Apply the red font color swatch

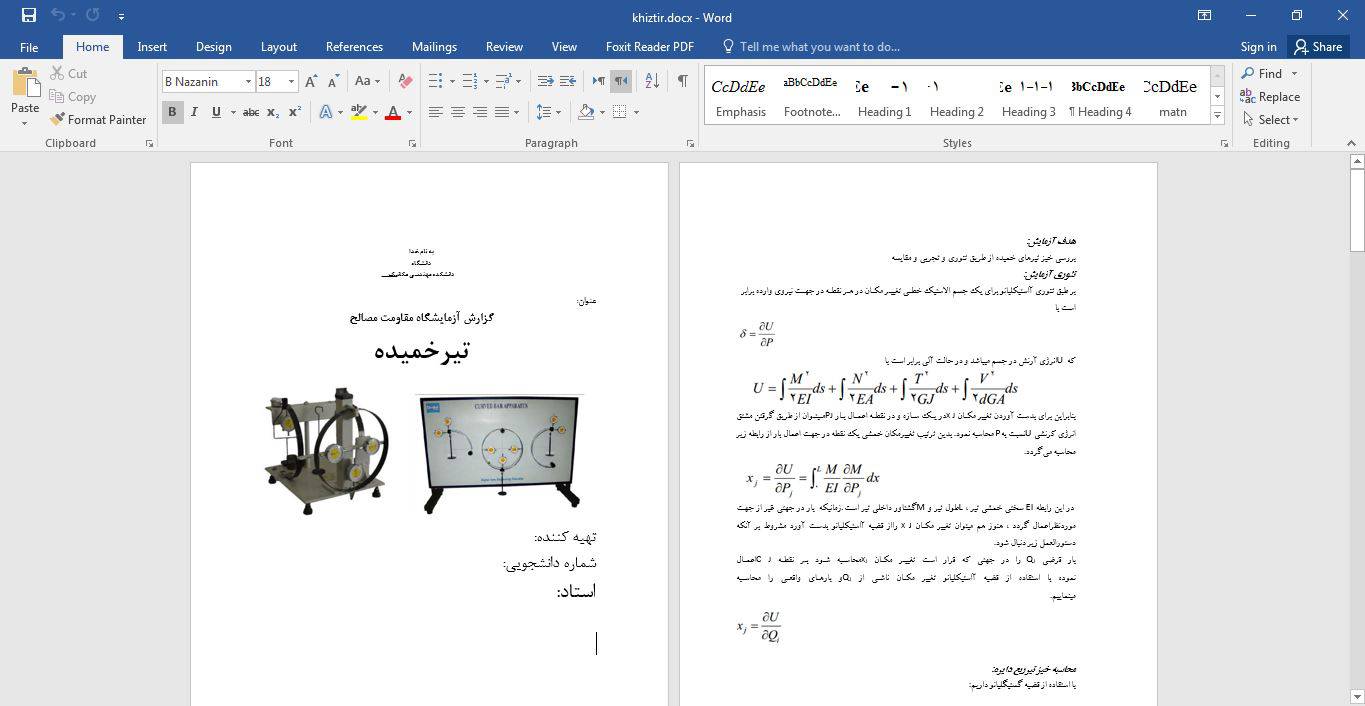pos(393,112)
